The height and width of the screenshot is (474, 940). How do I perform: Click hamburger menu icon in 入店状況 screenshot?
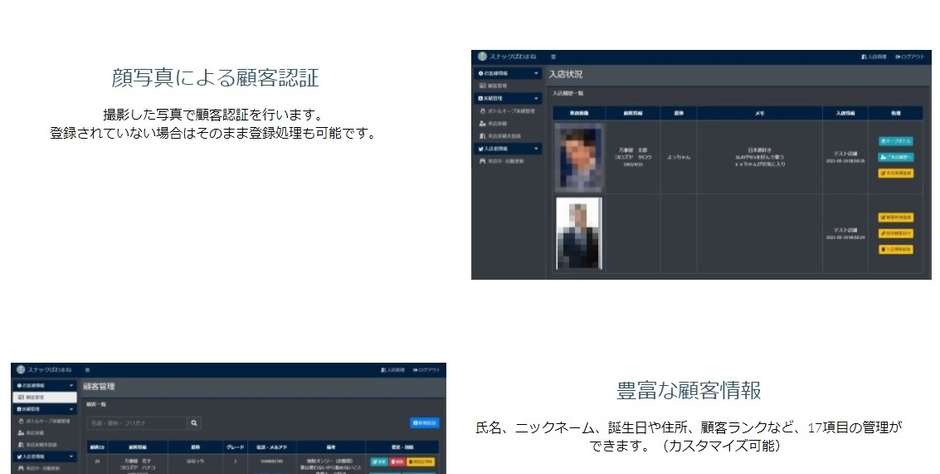pos(553,57)
